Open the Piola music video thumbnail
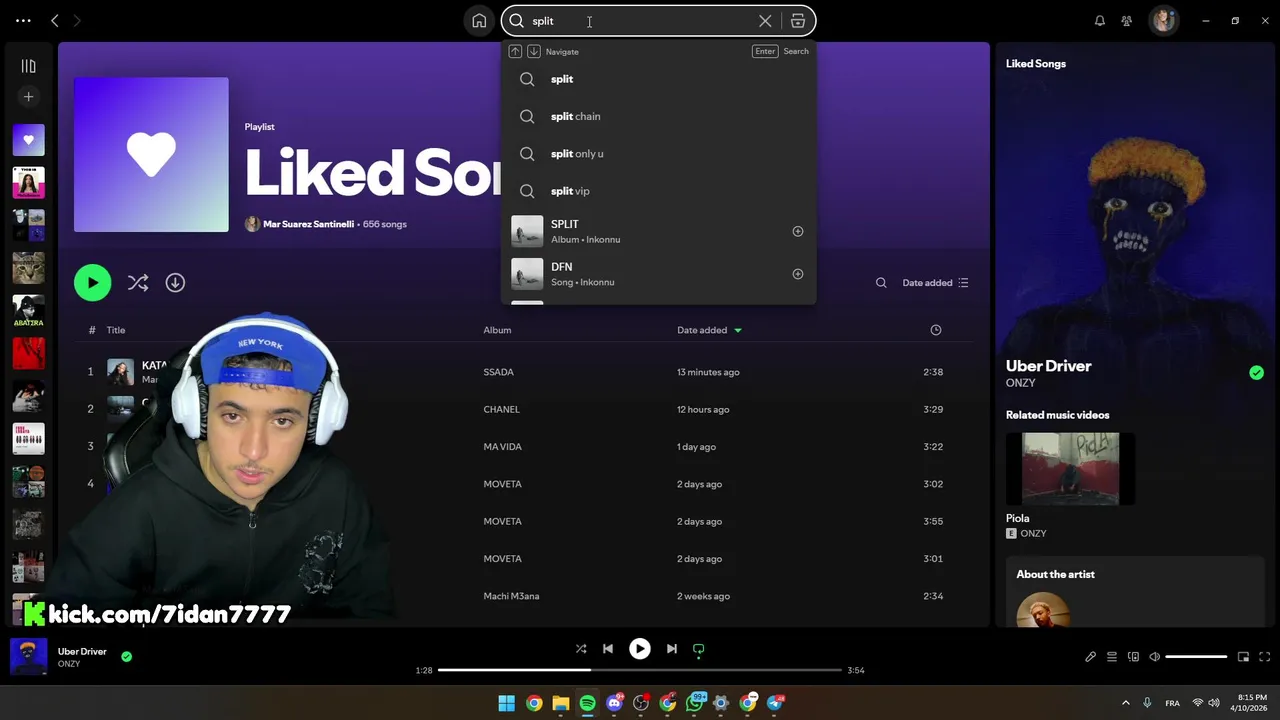This screenshot has width=1280, height=720. 1070,469
